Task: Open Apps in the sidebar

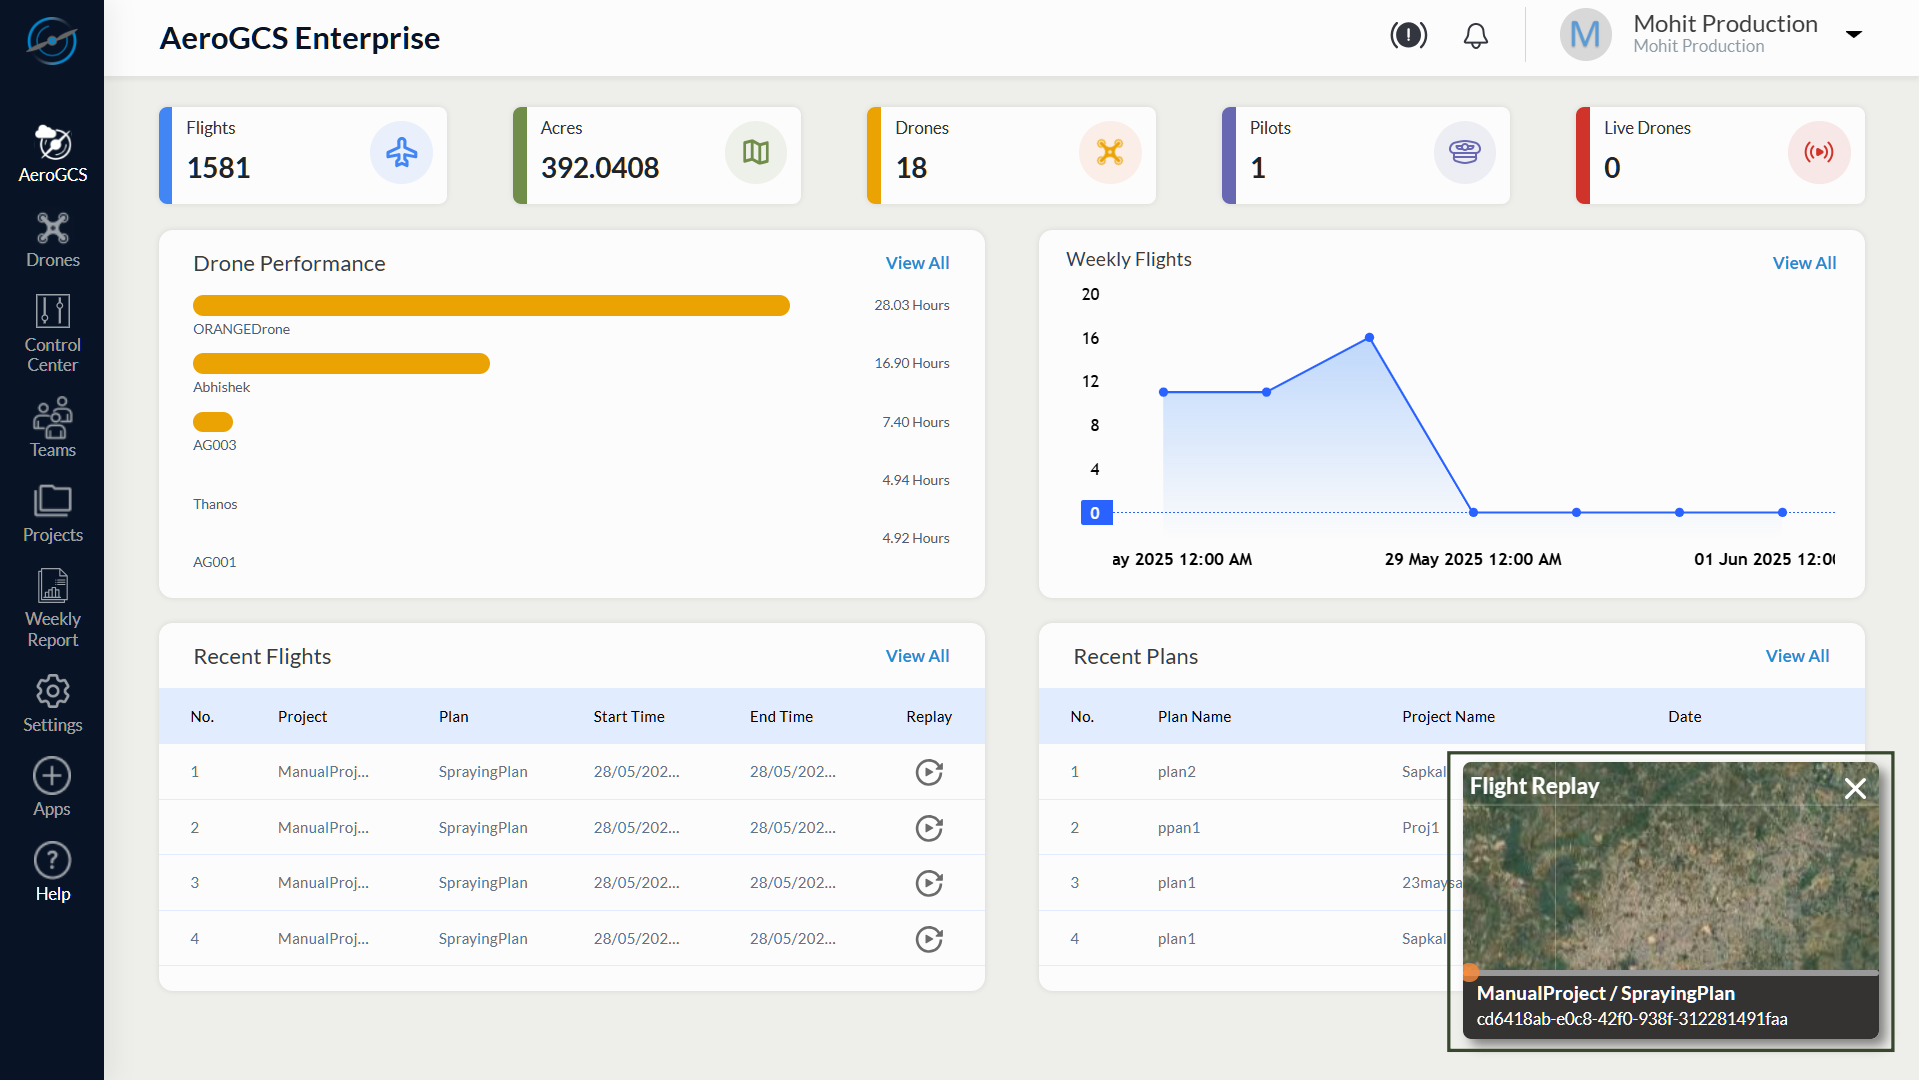Action: 52,788
